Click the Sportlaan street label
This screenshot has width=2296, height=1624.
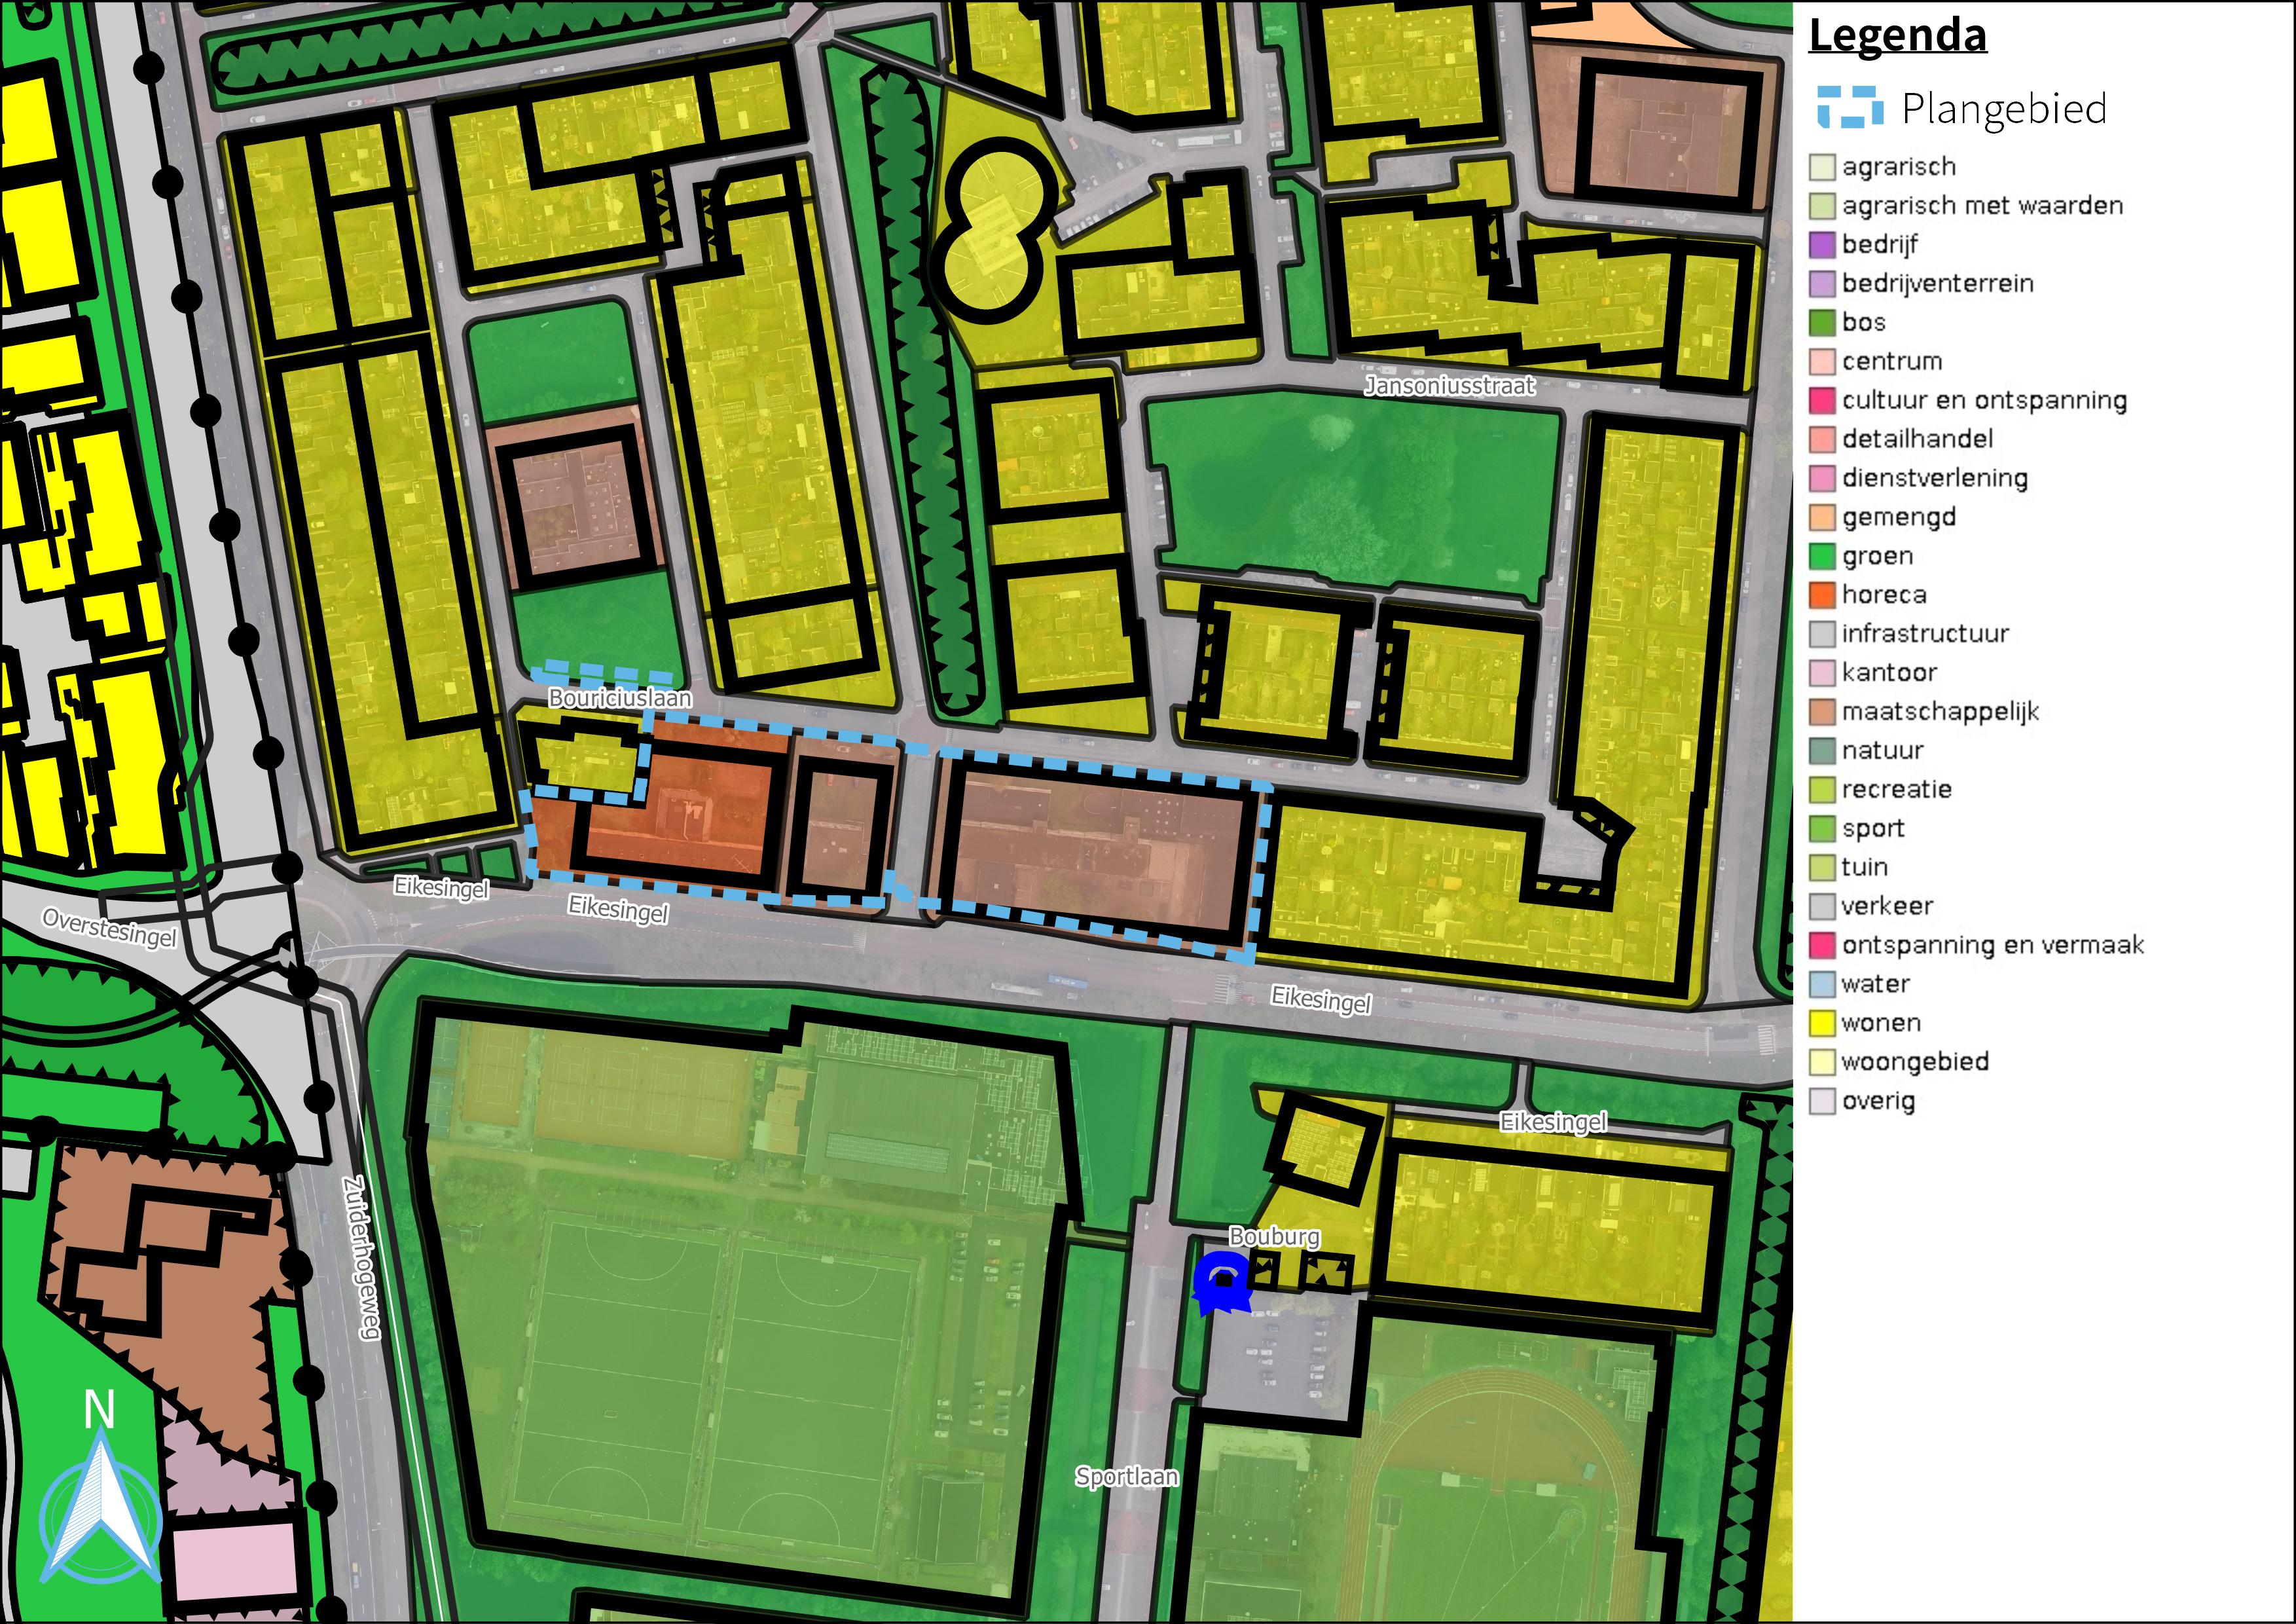point(1127,1476)
